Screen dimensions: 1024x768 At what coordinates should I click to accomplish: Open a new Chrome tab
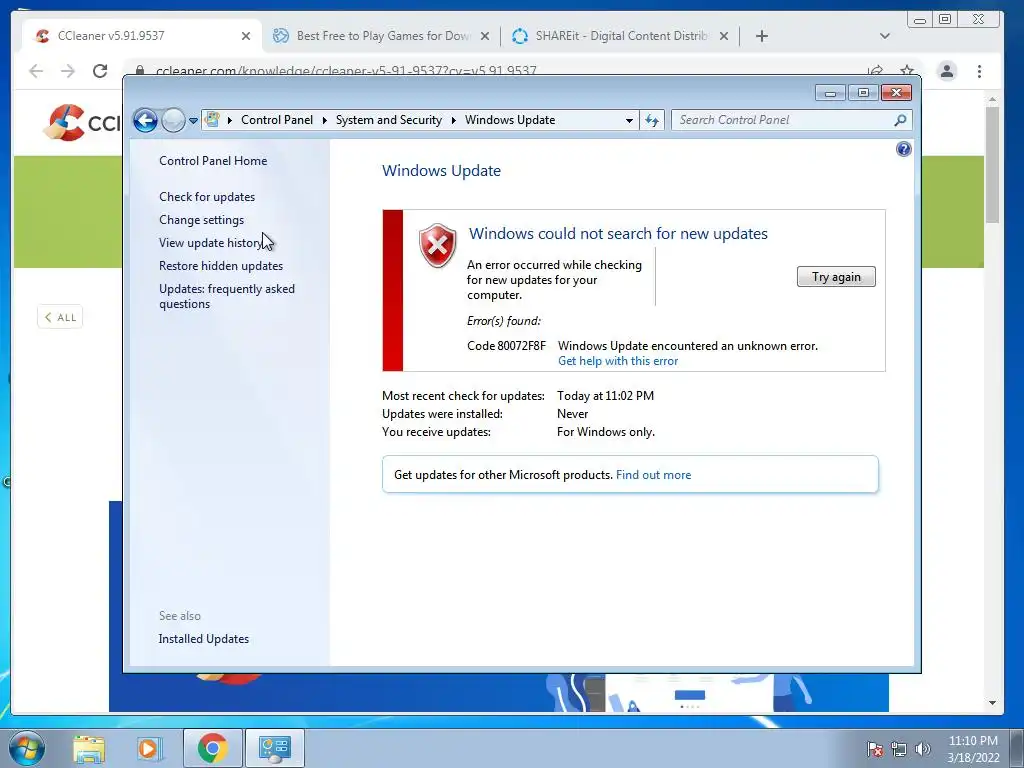click(761, 36)
